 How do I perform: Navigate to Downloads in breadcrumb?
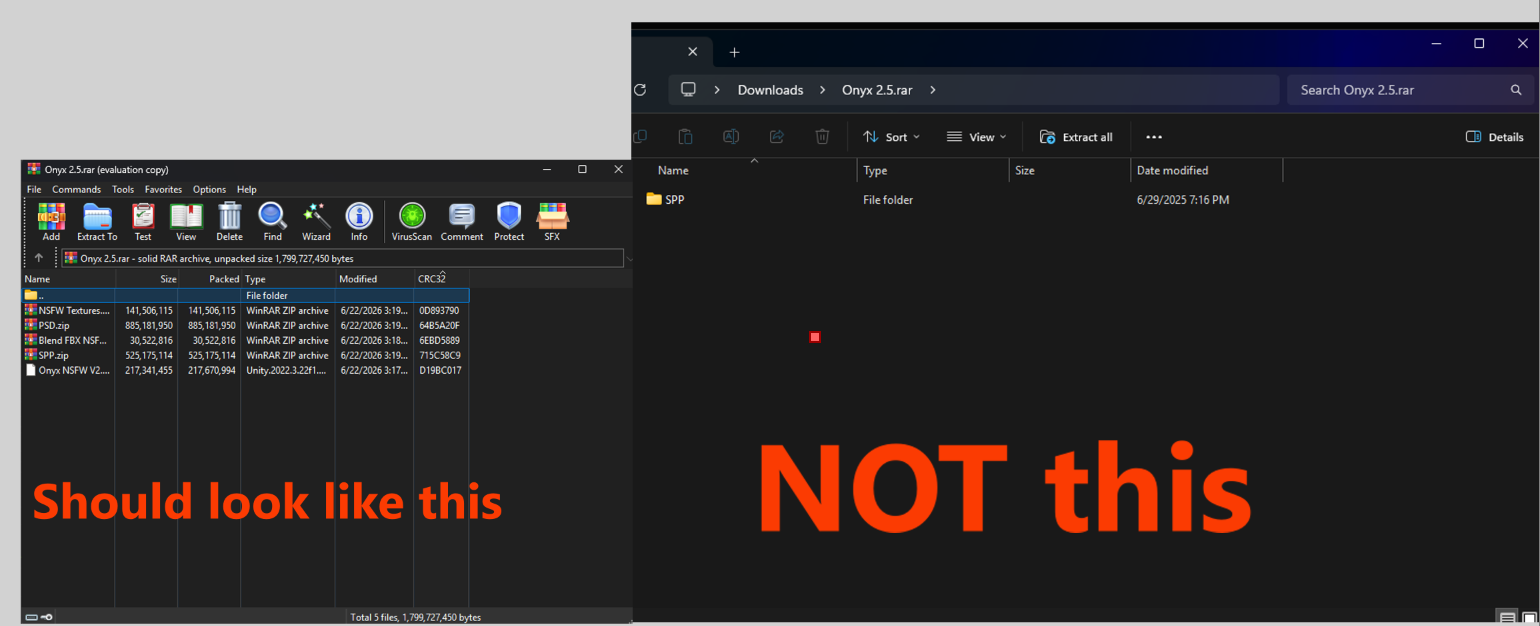[x=770, y=90]
